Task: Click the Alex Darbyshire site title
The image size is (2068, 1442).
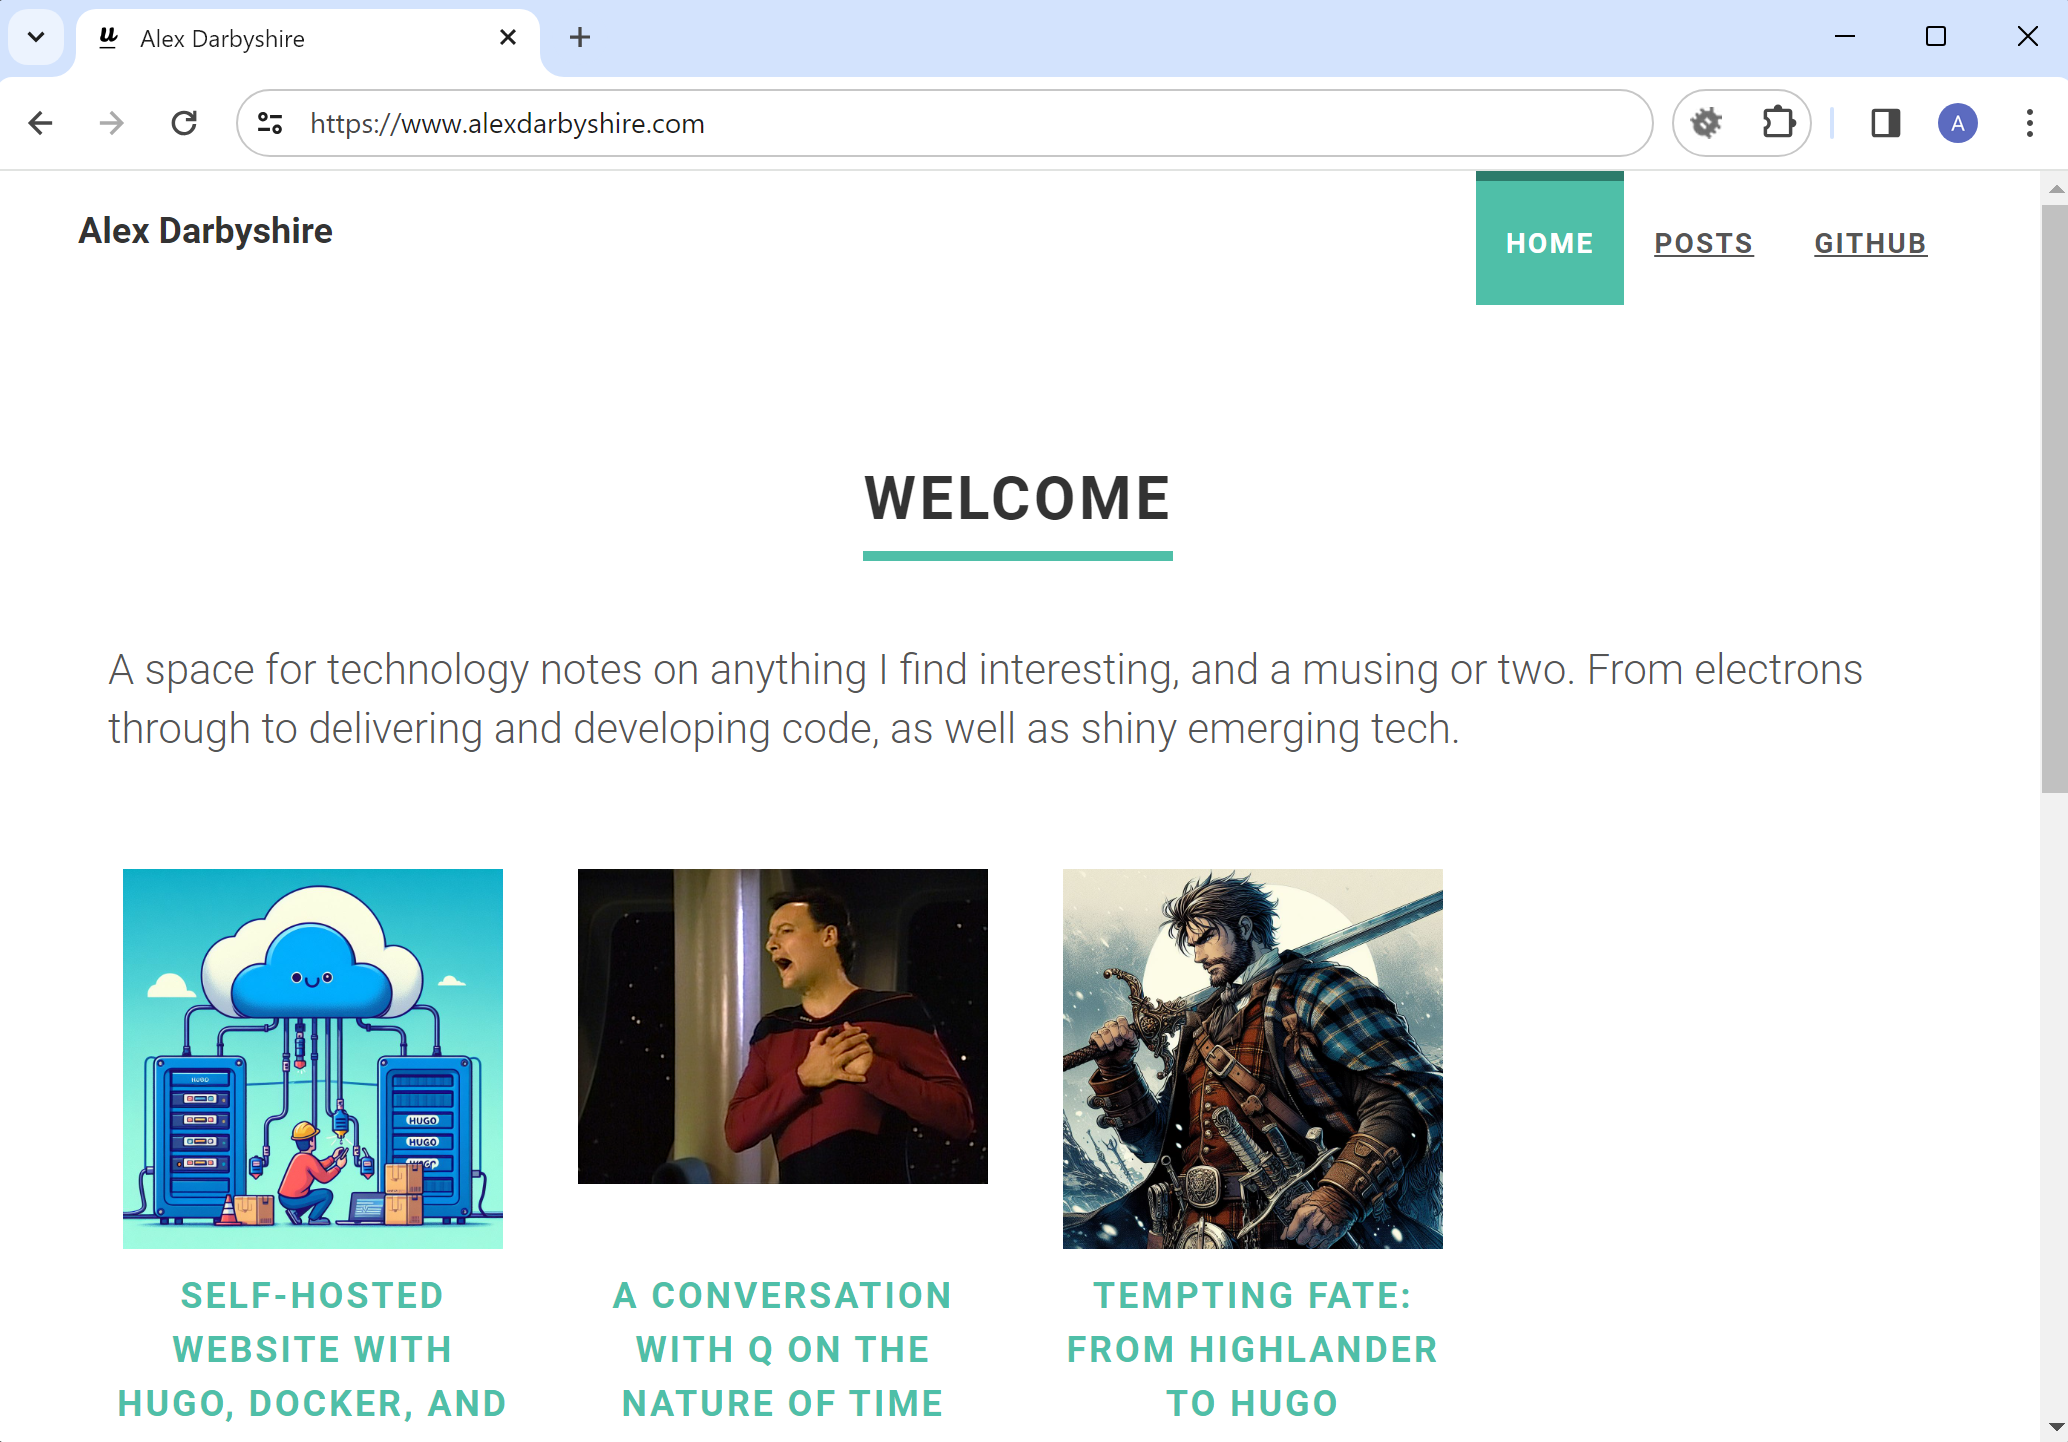Action: [205, 231]
